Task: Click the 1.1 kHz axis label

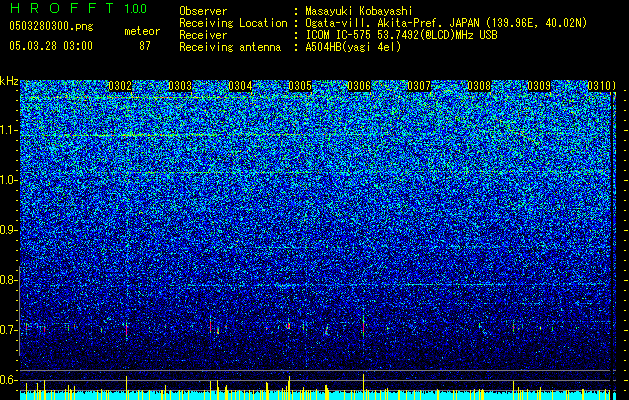Action: [x=9, y=130]
